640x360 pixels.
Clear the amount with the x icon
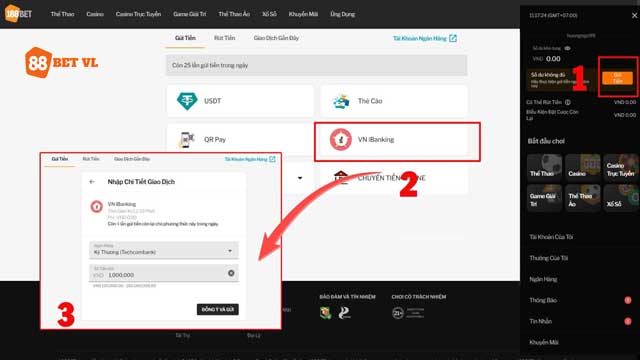[231, 273]
